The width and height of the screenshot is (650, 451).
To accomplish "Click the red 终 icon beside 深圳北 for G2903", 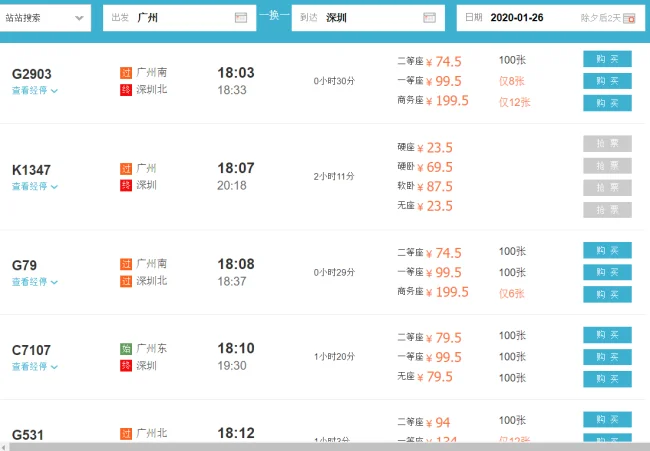I will [x=126, y=90].
